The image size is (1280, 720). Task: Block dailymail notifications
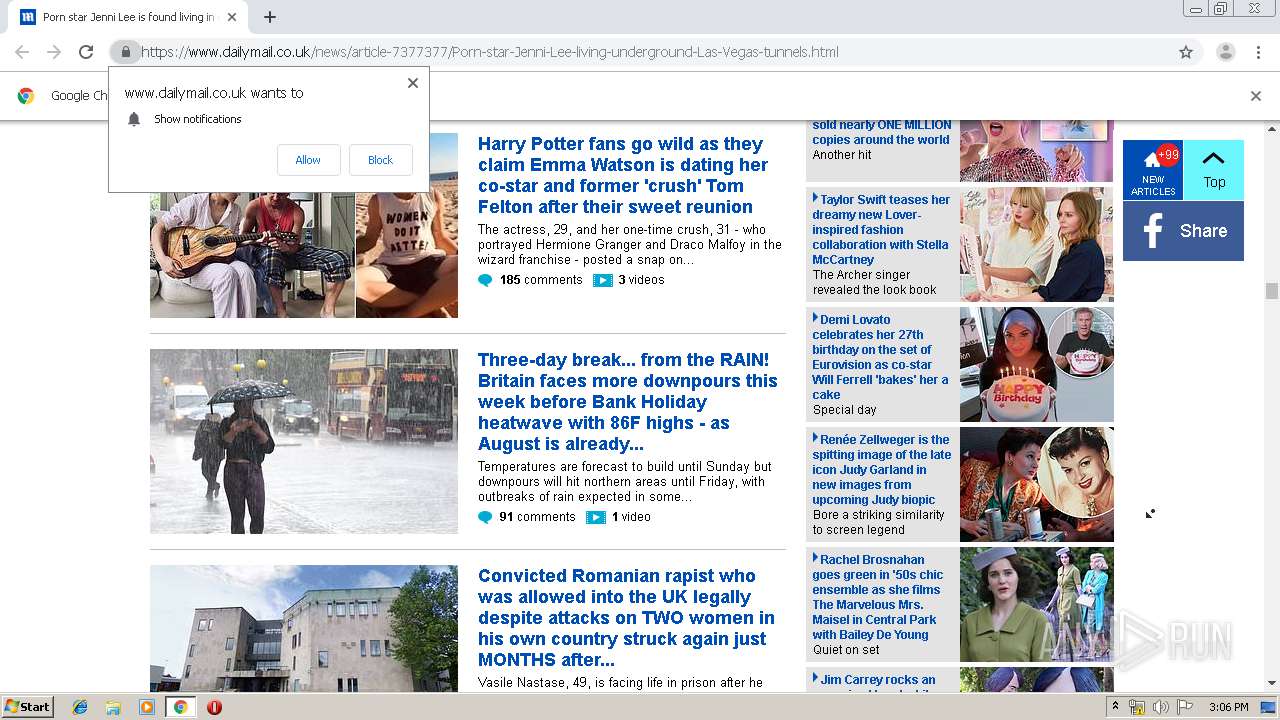pyautogui.click(x=380, y=160)
